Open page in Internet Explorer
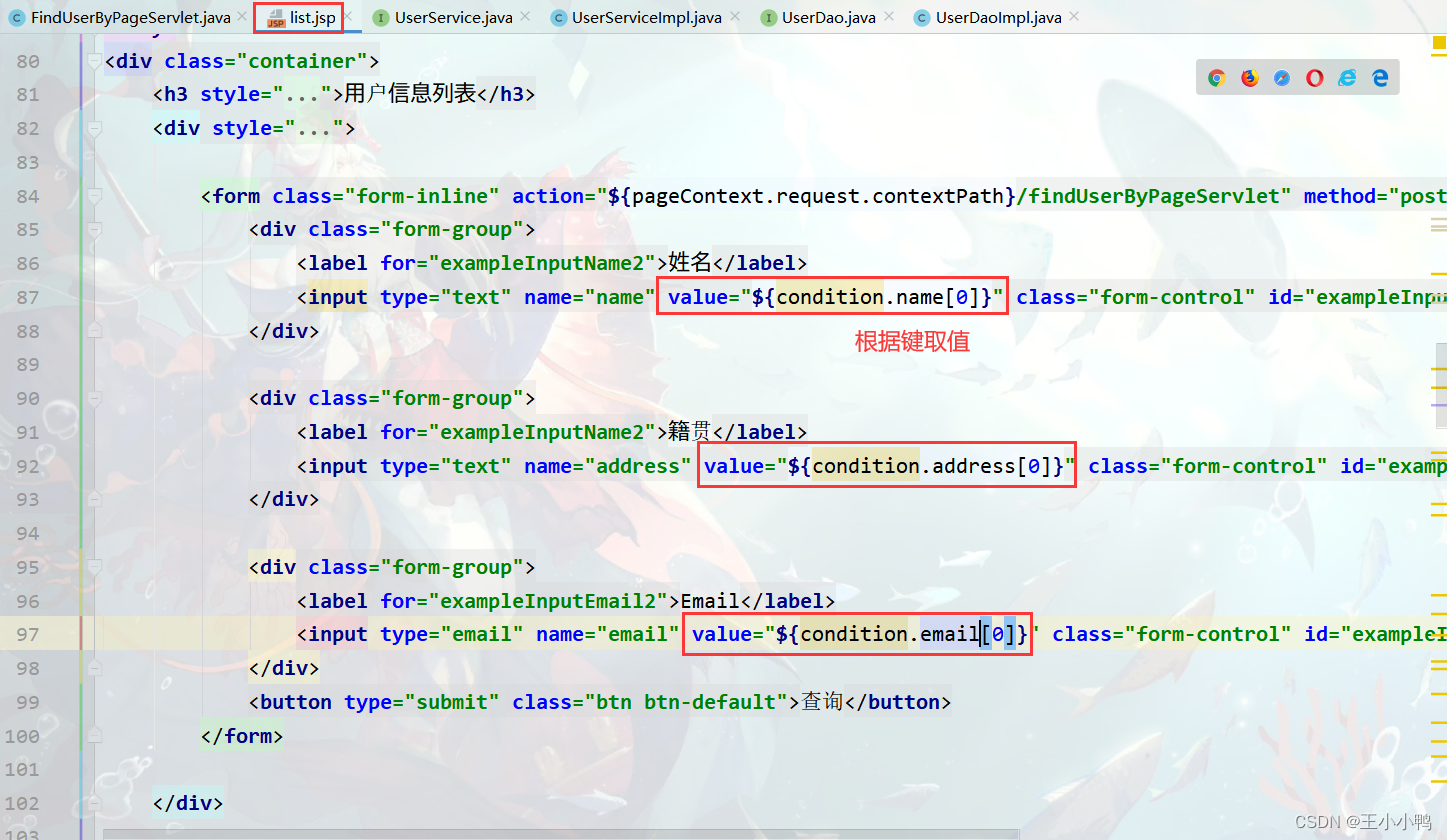1447x840 pixels. point(1348,78)
